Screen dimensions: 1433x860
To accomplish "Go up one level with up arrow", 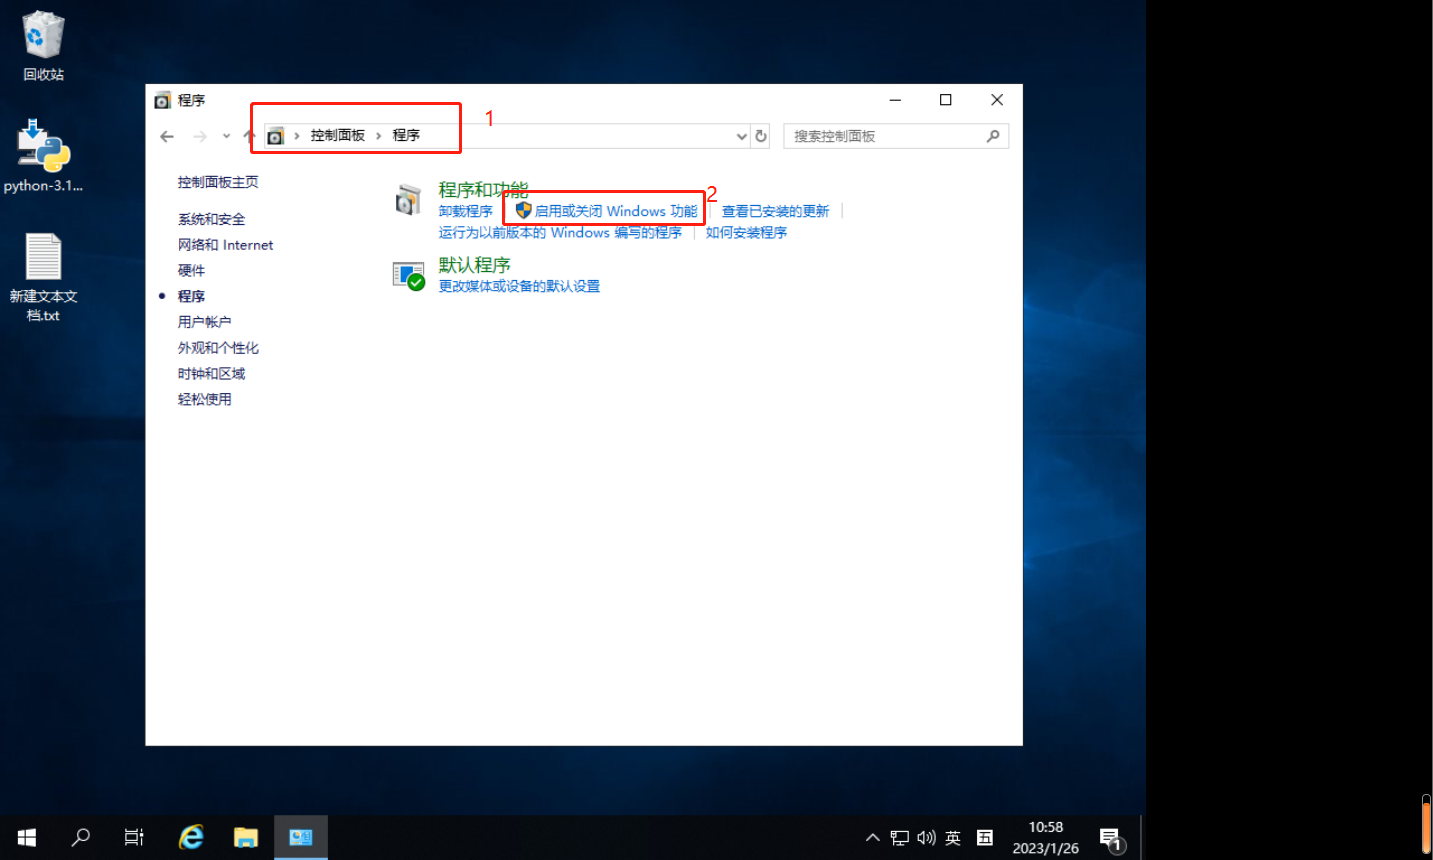I will point(249,136).
